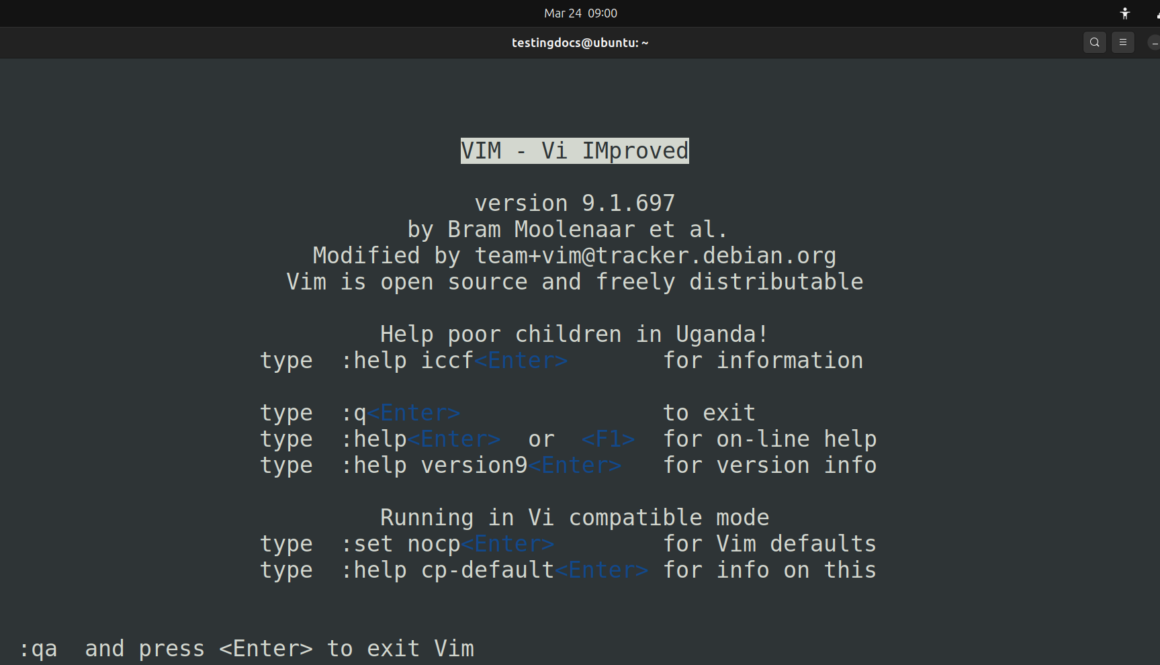Click the :q<Enter> command text
This screenshot has height=665, width=1160.
coord(400,413)
